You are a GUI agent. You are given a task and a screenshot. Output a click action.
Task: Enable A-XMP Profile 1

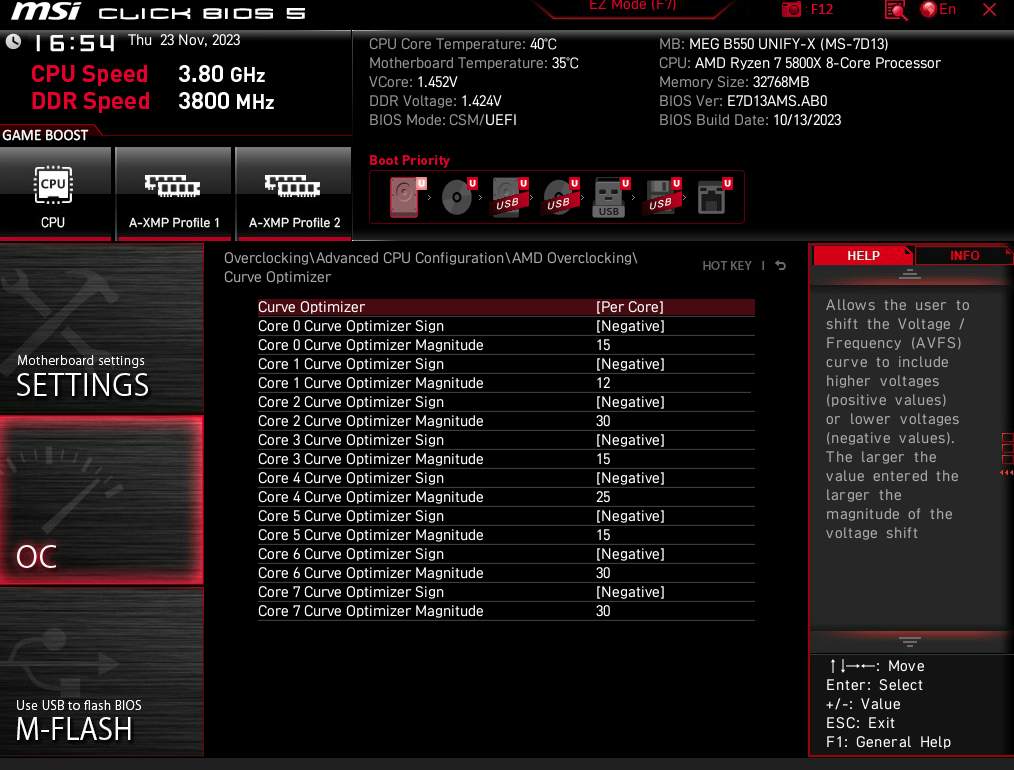[x=173, y=193]
